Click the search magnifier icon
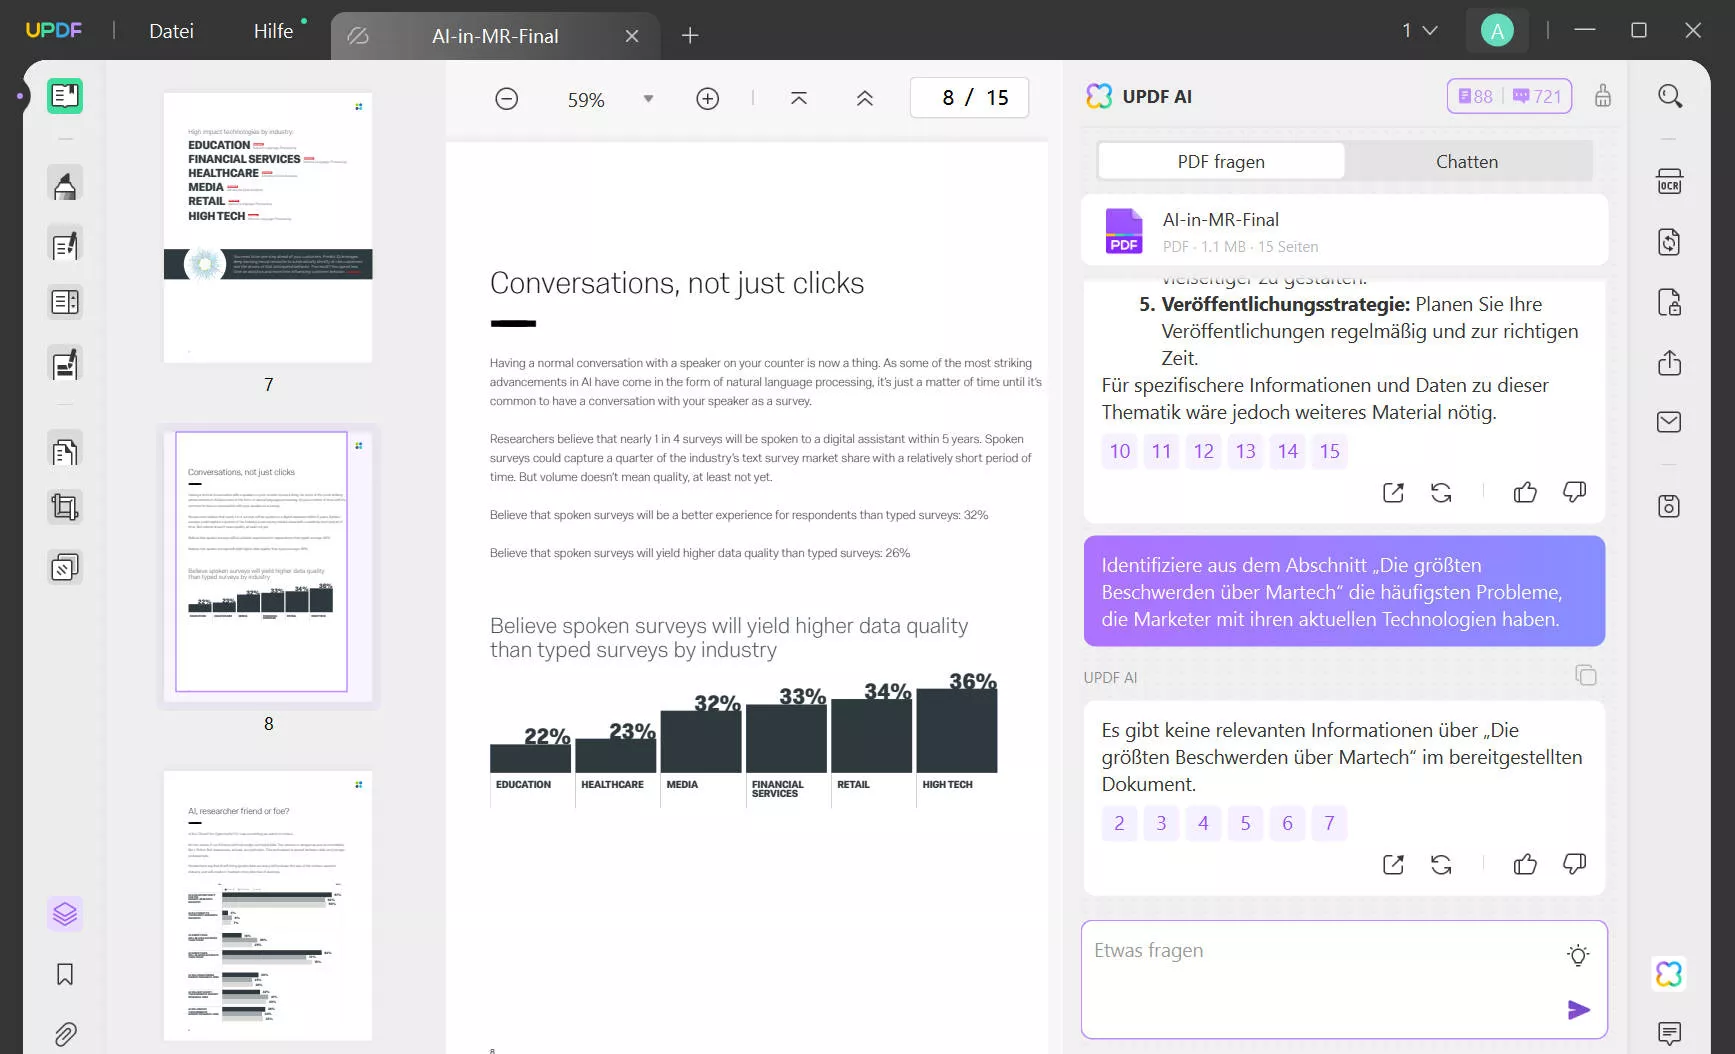The width and height of the screenshot is (1735, 1054). (x=1670, y=96)
